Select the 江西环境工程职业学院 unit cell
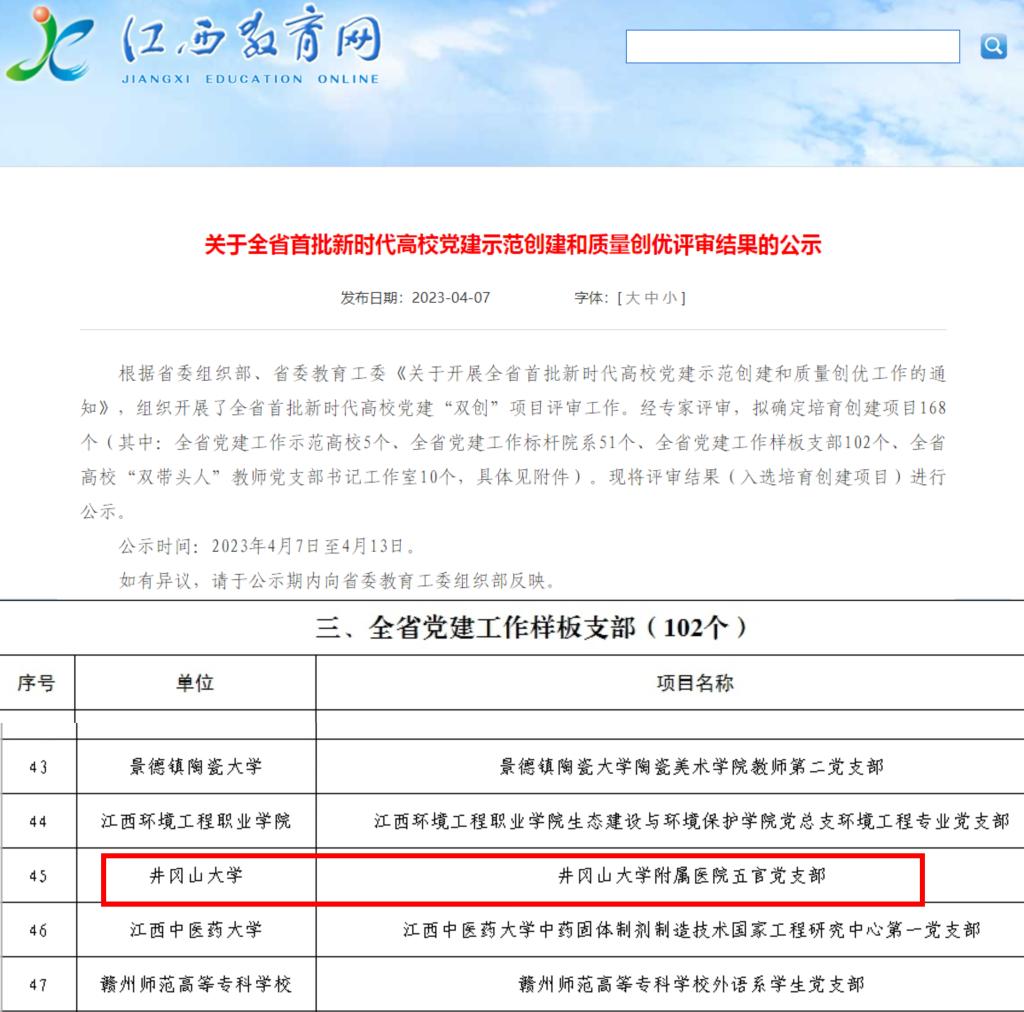This screenshot has width=1024, height=1012. 195,821
